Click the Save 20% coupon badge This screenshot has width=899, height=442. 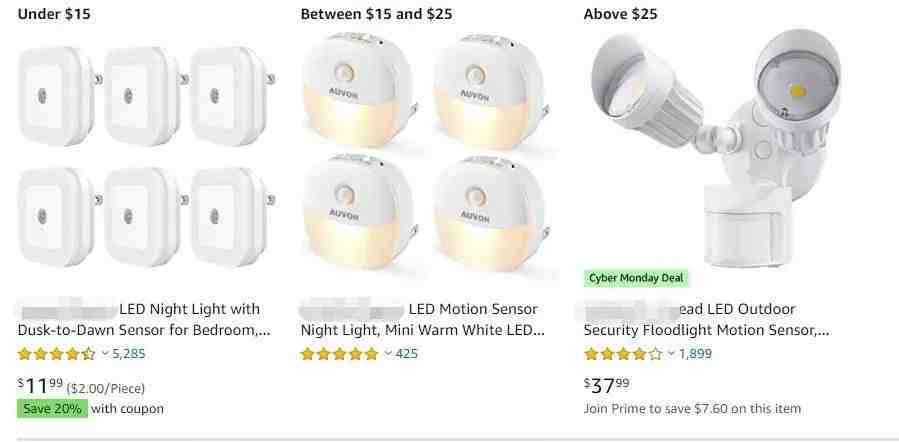point(52,409)
